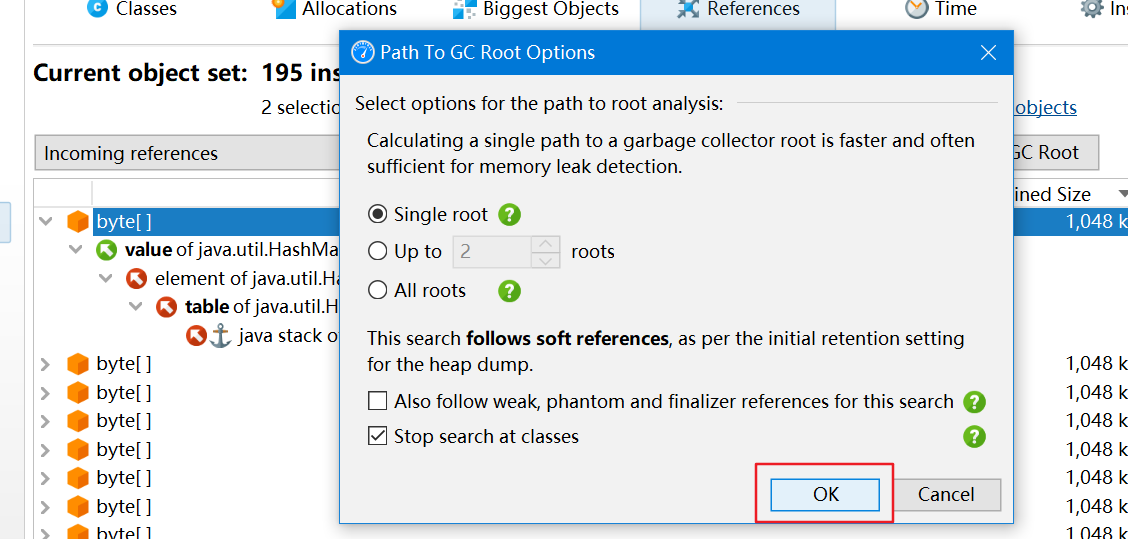Click the orange cube icon of selected byte[] row
The width and height of the screenshot is (1128, 539).
(x=78, y=222)
